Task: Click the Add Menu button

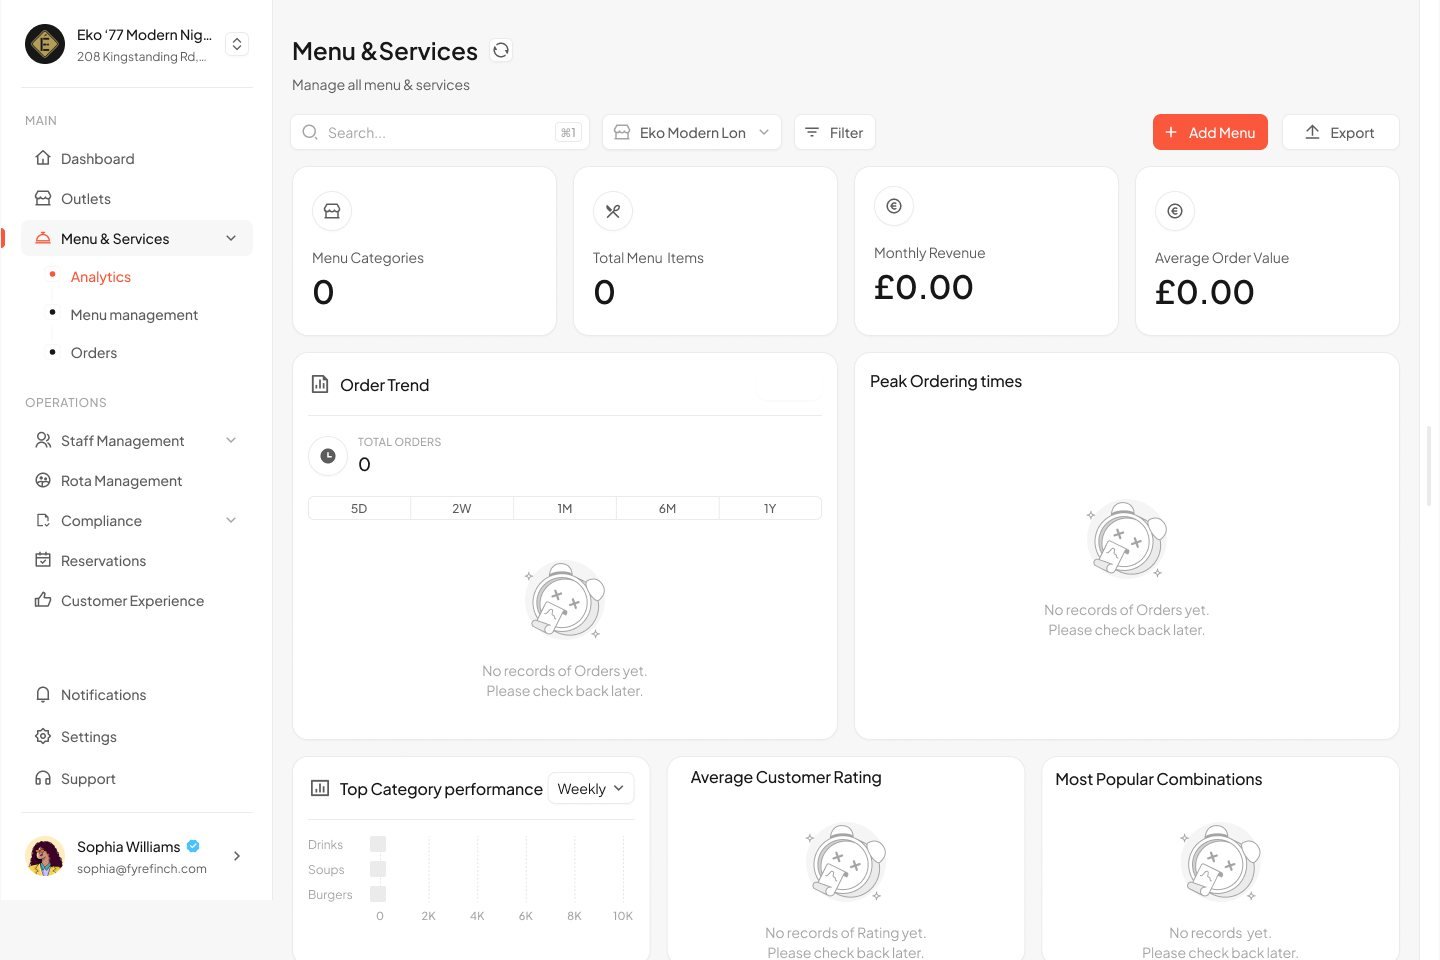Action: 1210,132
